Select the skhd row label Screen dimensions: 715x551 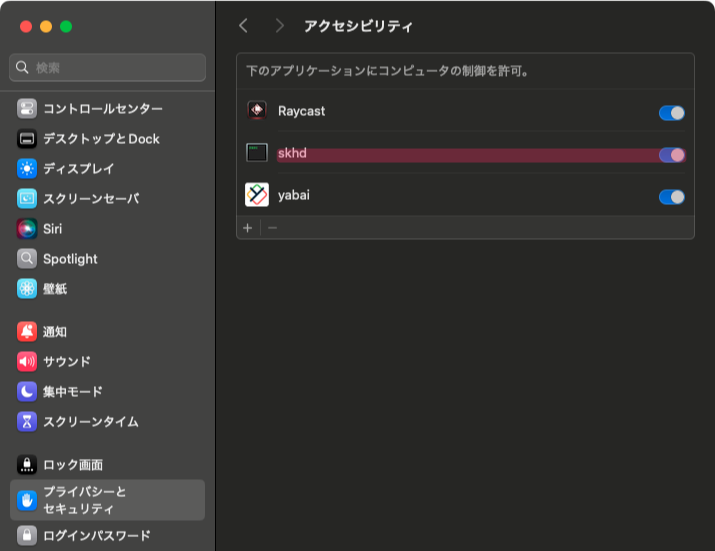tap(292, 153)
